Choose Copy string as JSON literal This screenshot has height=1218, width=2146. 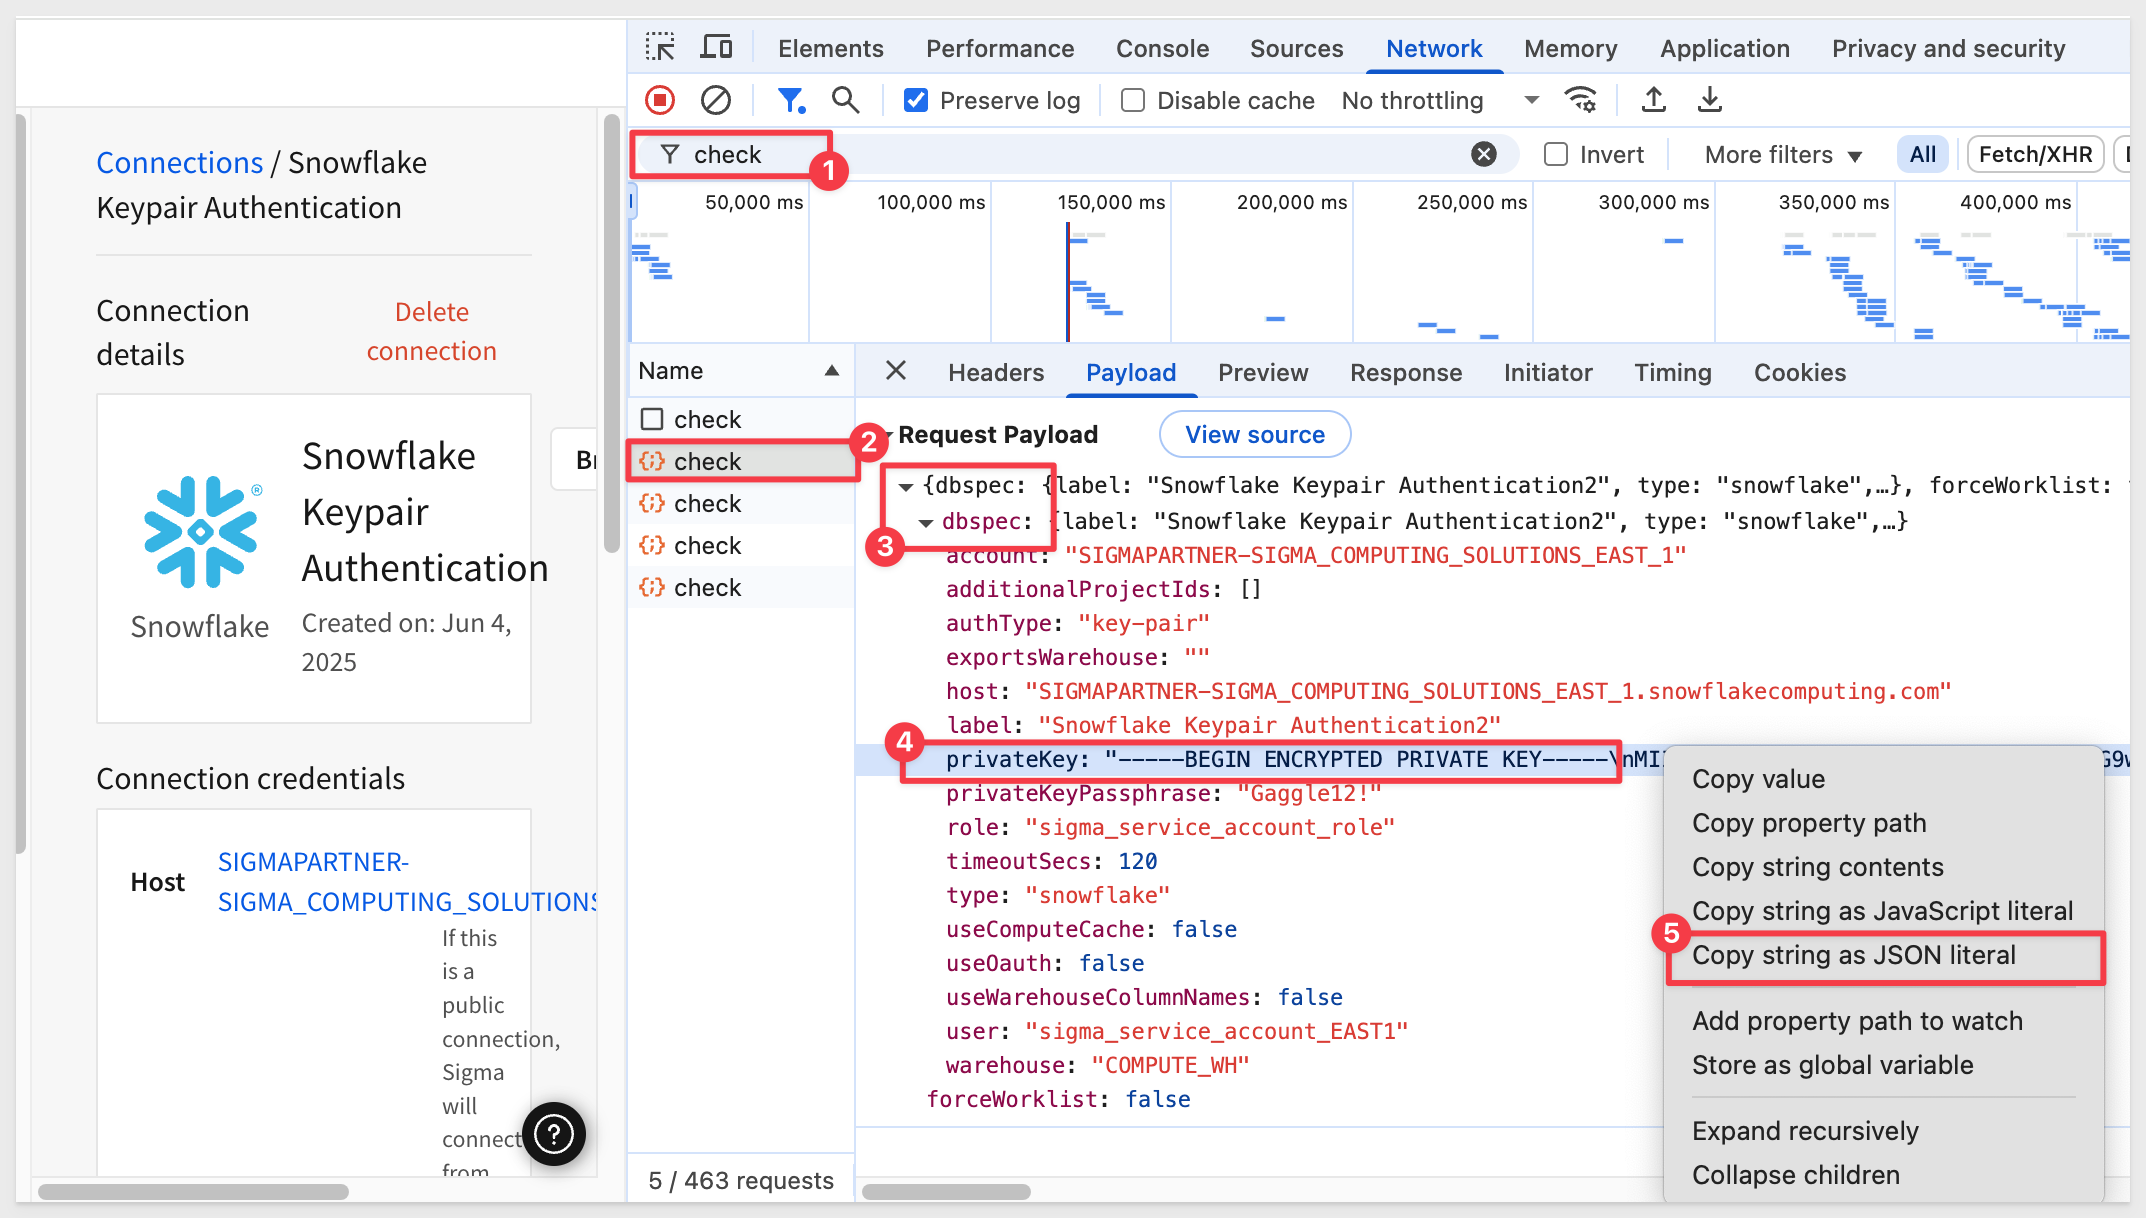[x=1853, y=955]
